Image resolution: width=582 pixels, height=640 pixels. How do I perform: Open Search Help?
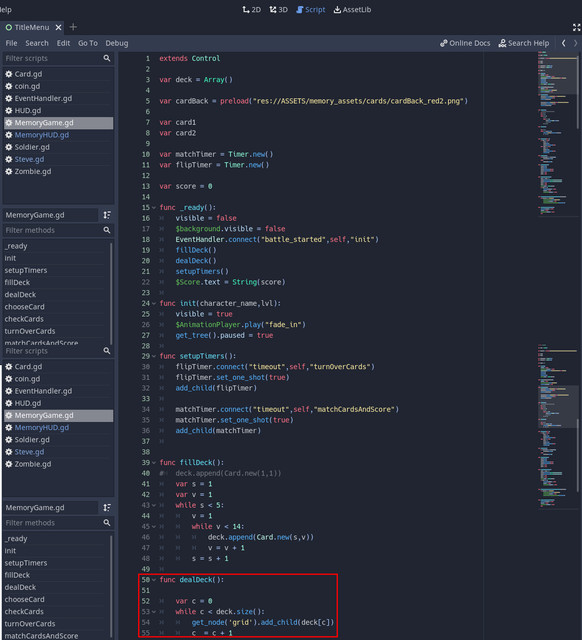tap(524, 43)
